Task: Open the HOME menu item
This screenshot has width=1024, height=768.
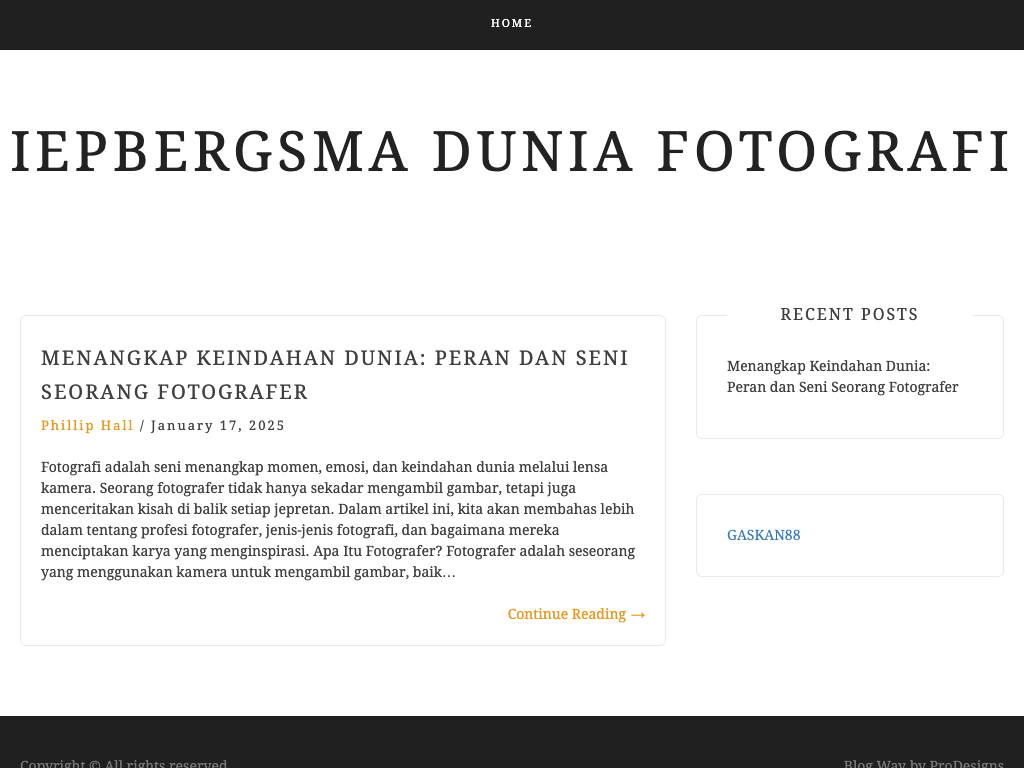Action: click(511, 23)
